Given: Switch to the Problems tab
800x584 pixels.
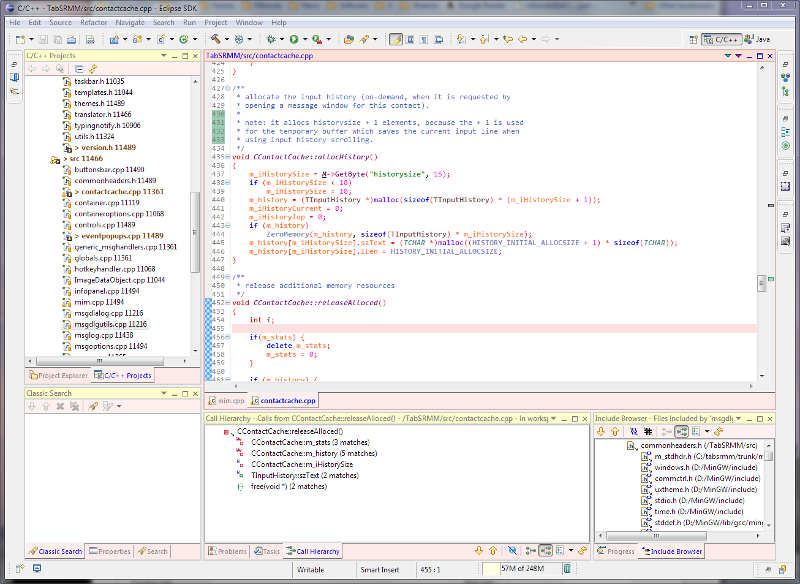Looking at the screenshot, I should point(228,551).
